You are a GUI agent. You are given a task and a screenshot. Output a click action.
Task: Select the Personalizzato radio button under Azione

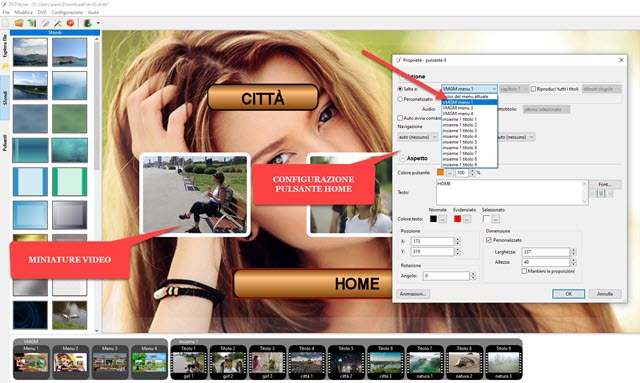400,99
